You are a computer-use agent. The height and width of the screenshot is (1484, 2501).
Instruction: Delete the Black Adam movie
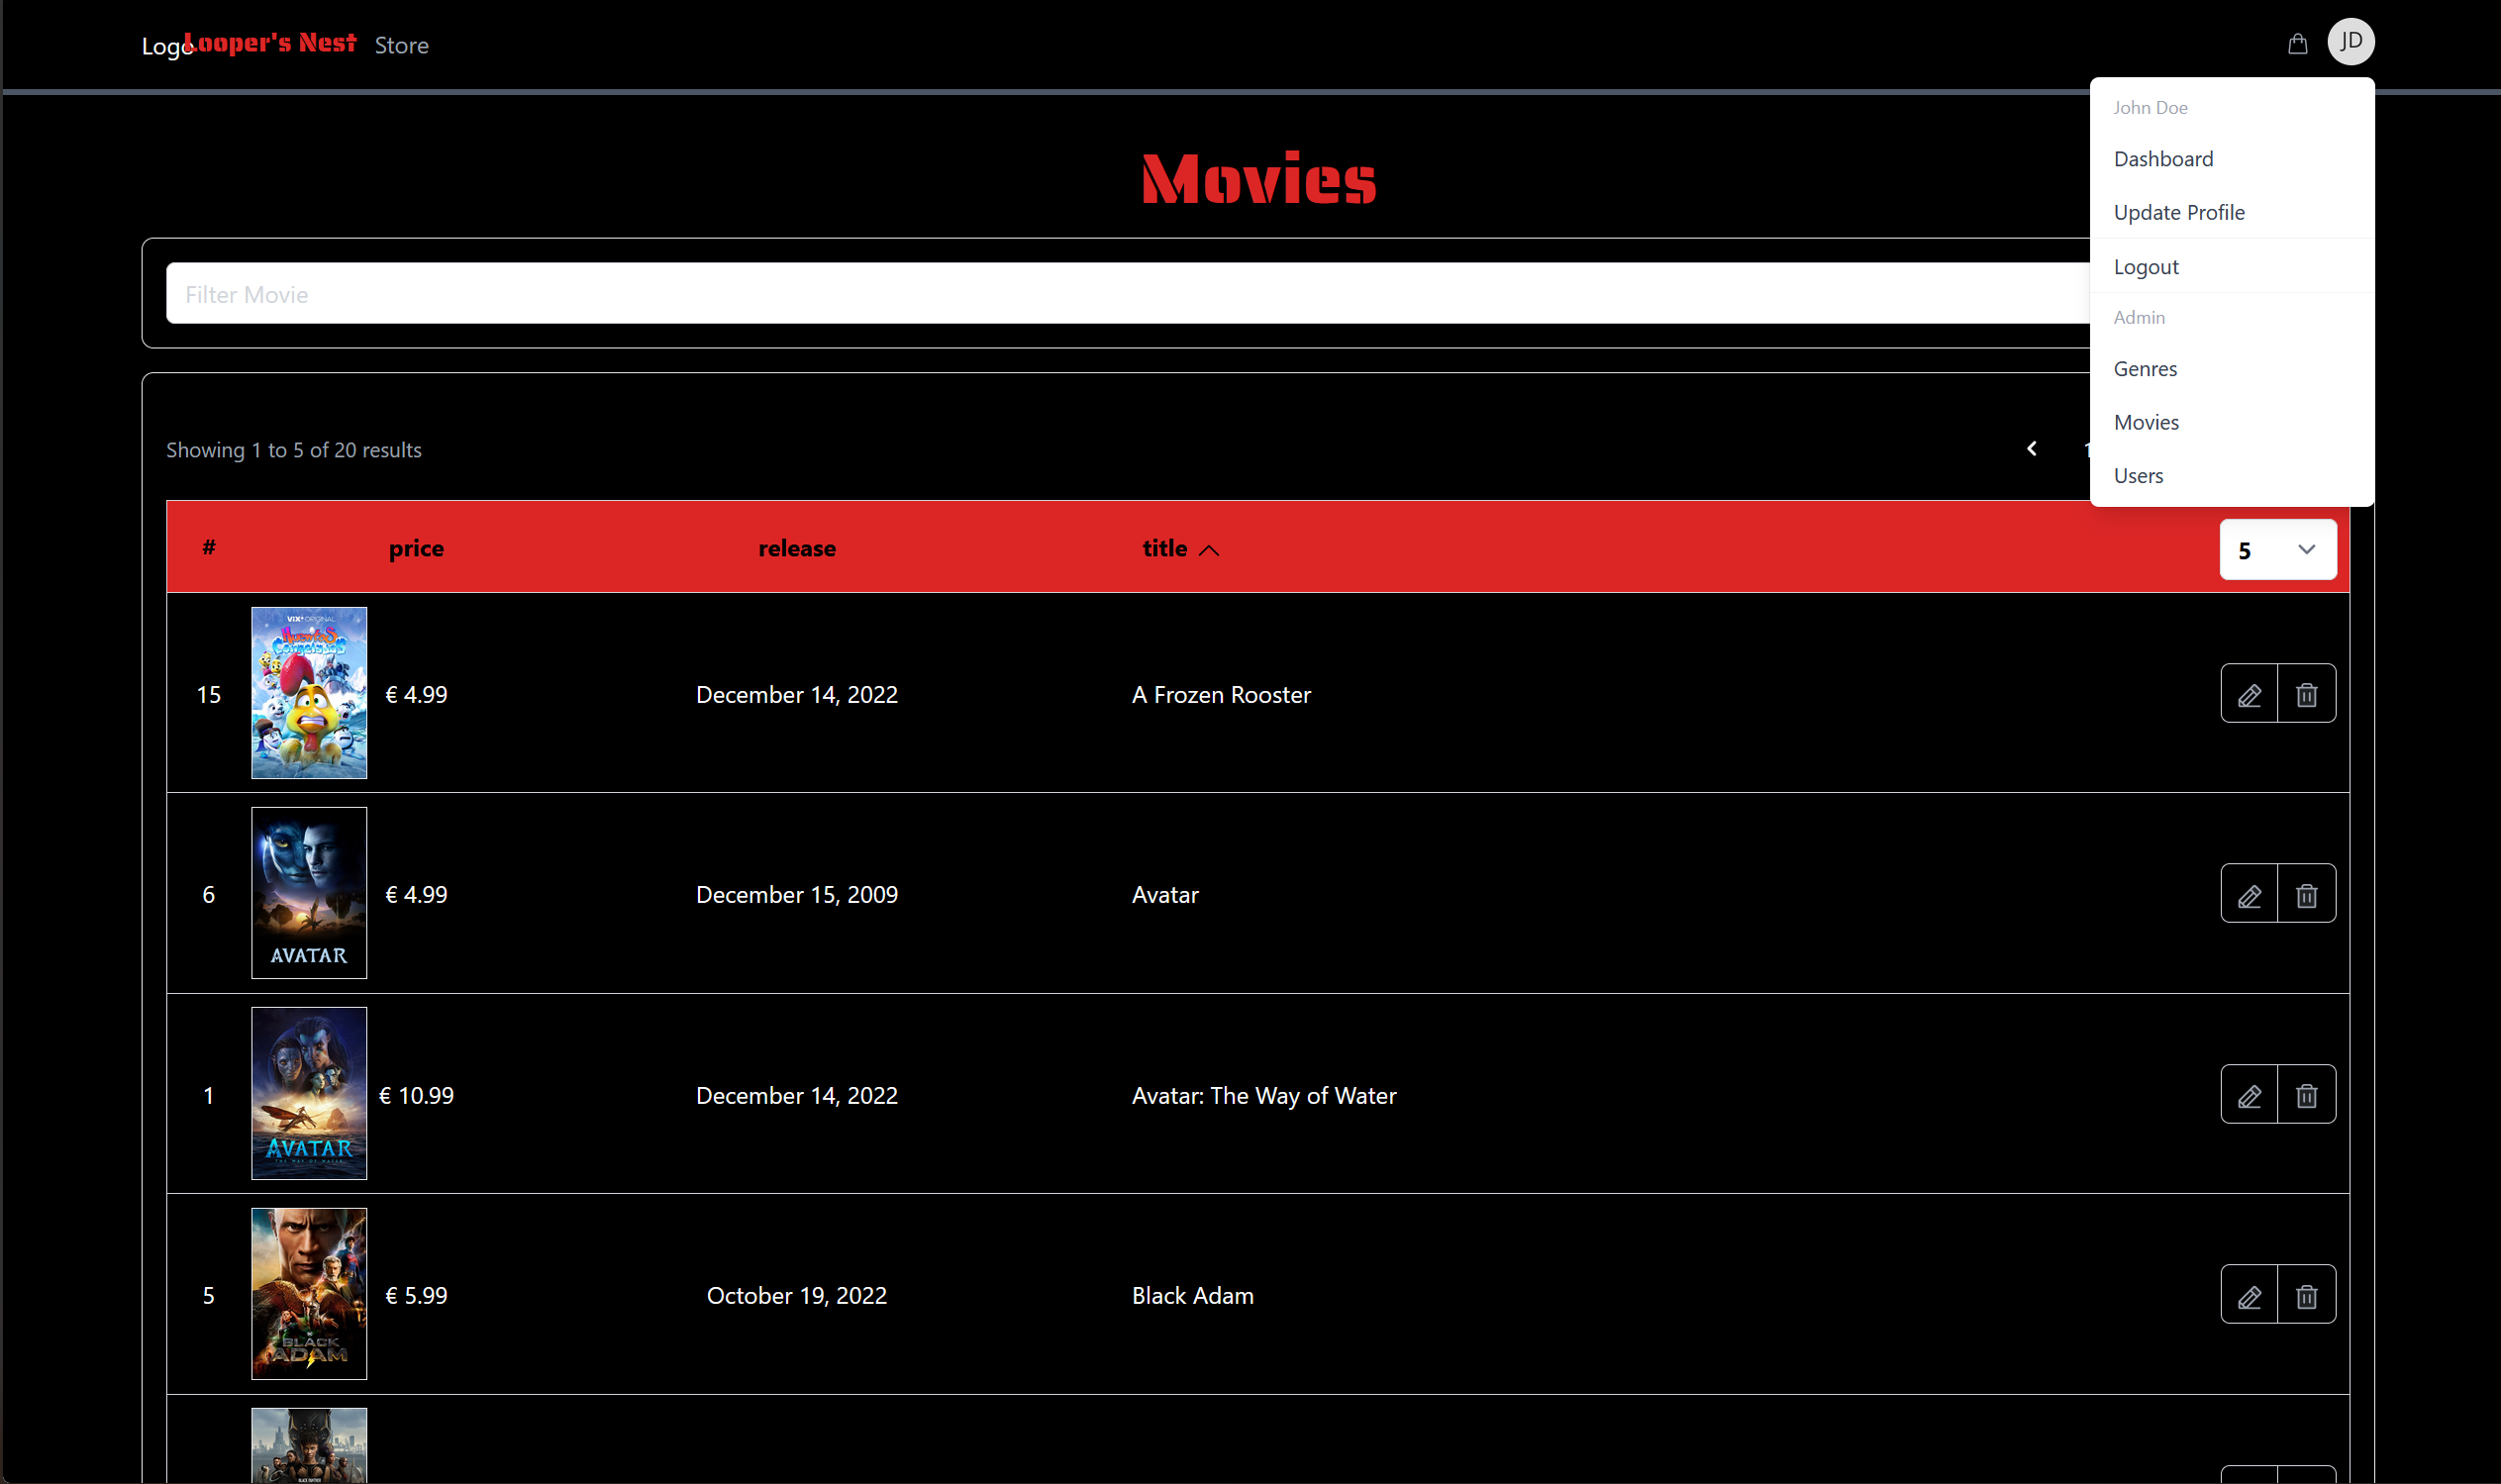[2306, 1295]
